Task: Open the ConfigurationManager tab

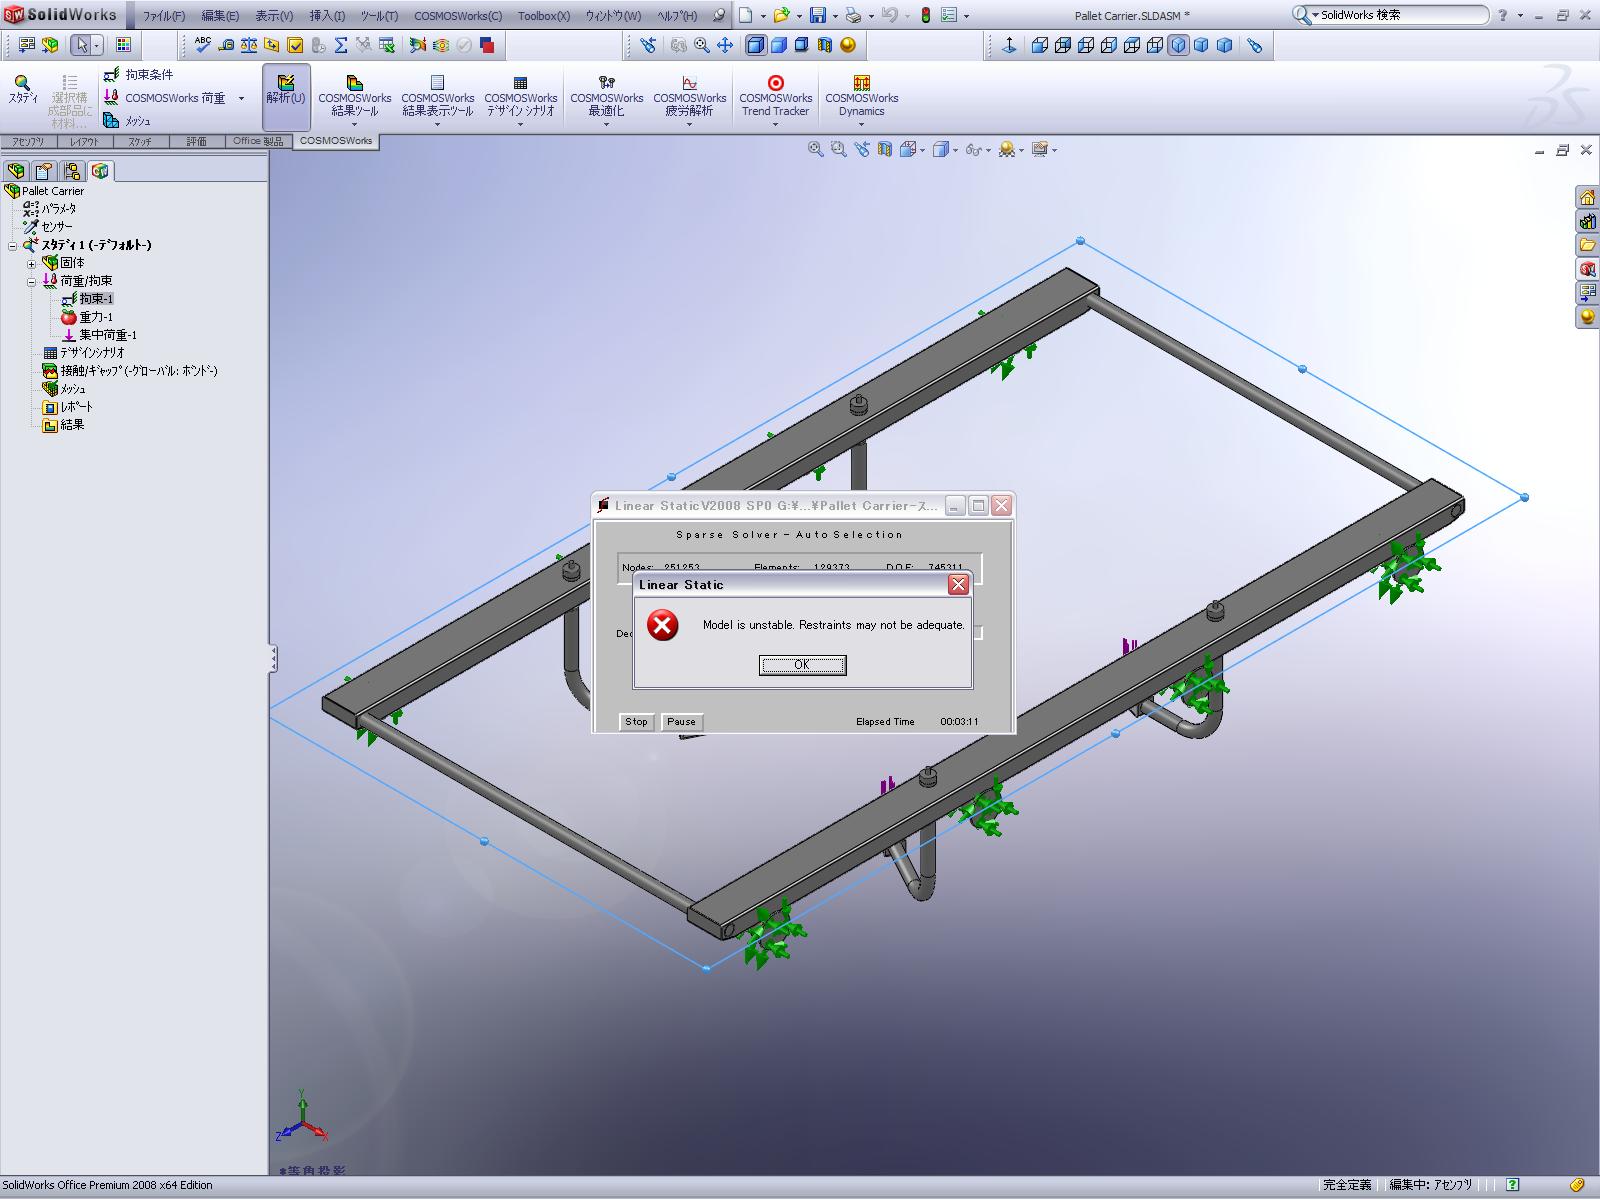Action: click(x=72, y=171)
